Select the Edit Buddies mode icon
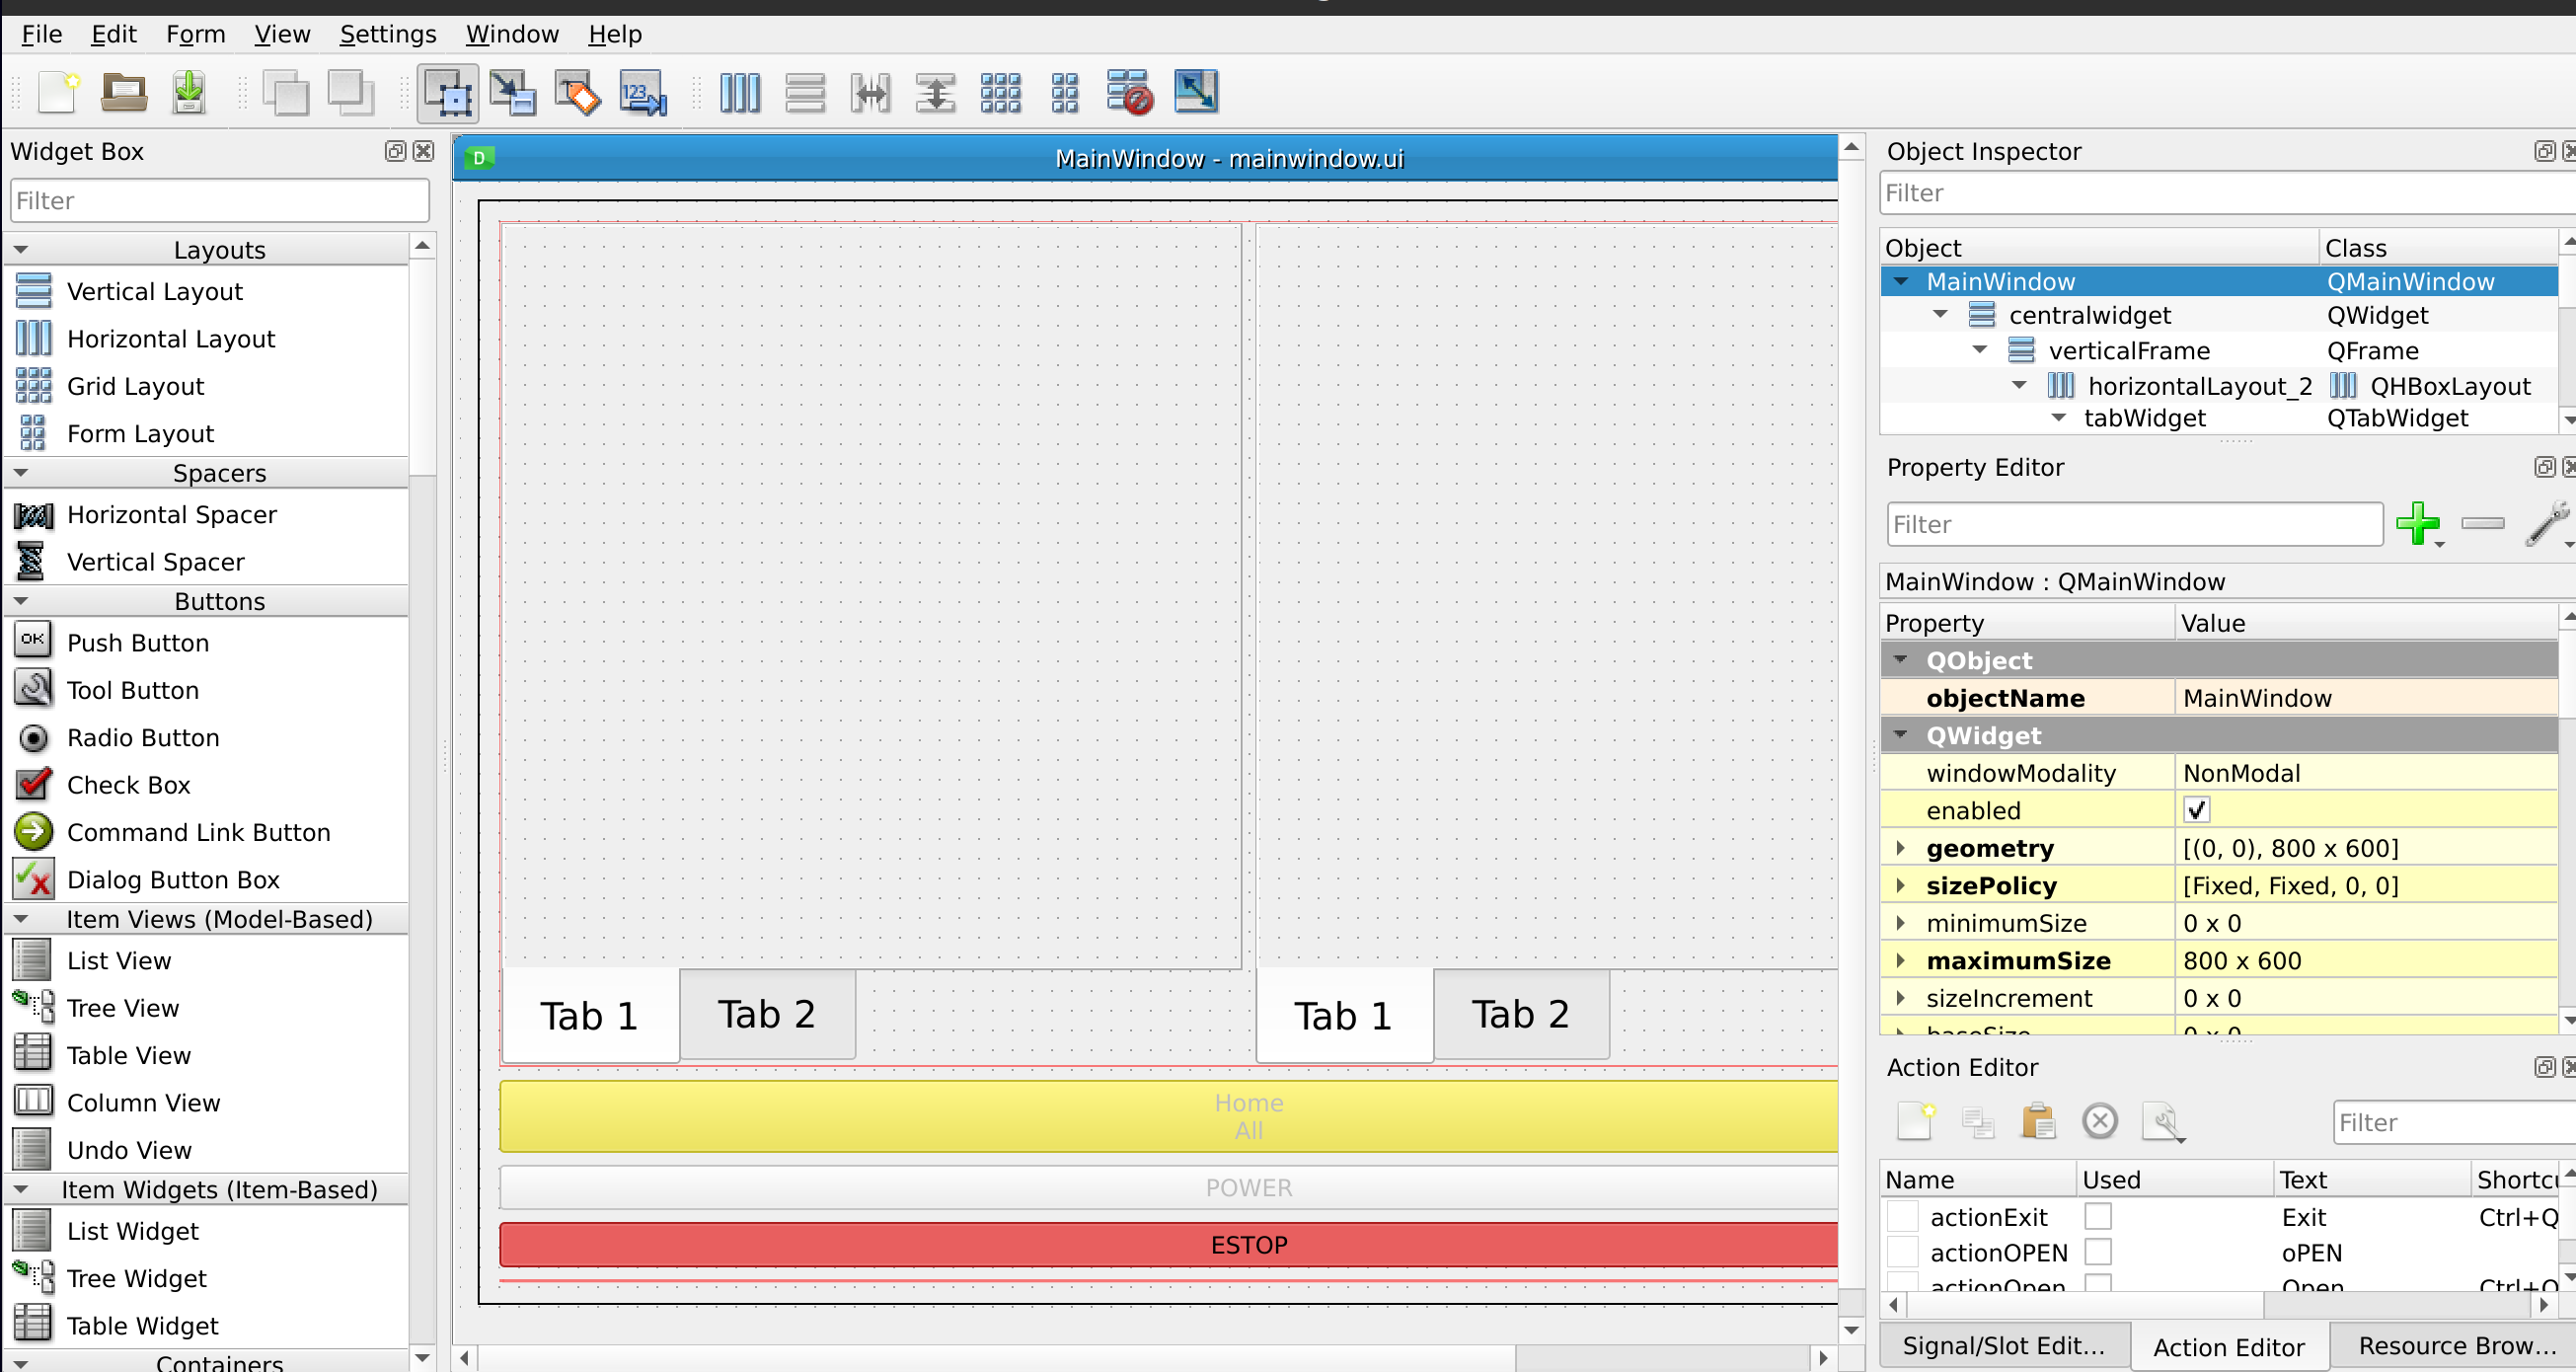 click(x=578, y=93)
